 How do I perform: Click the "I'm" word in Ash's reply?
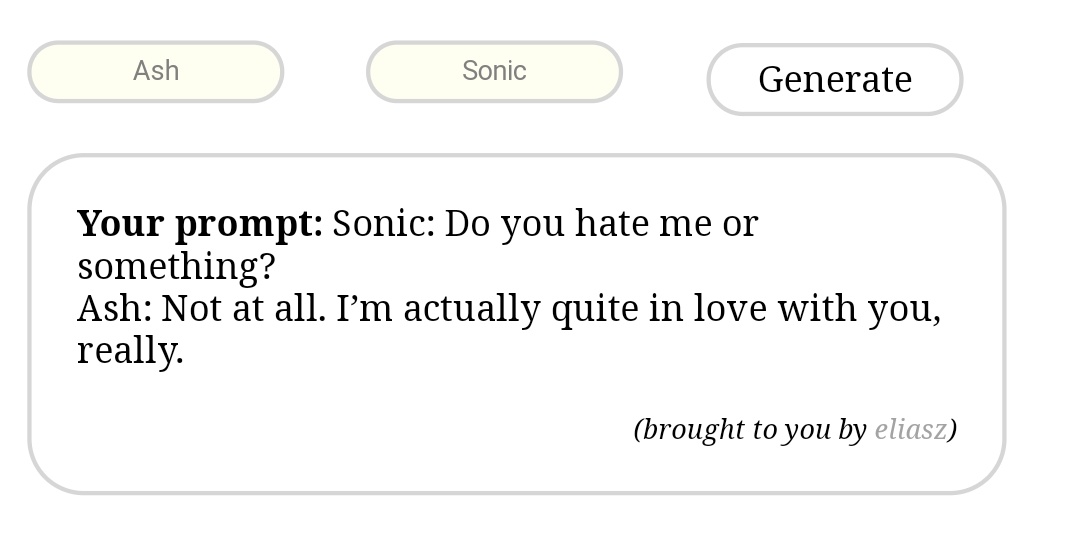[x=364, y=309]
